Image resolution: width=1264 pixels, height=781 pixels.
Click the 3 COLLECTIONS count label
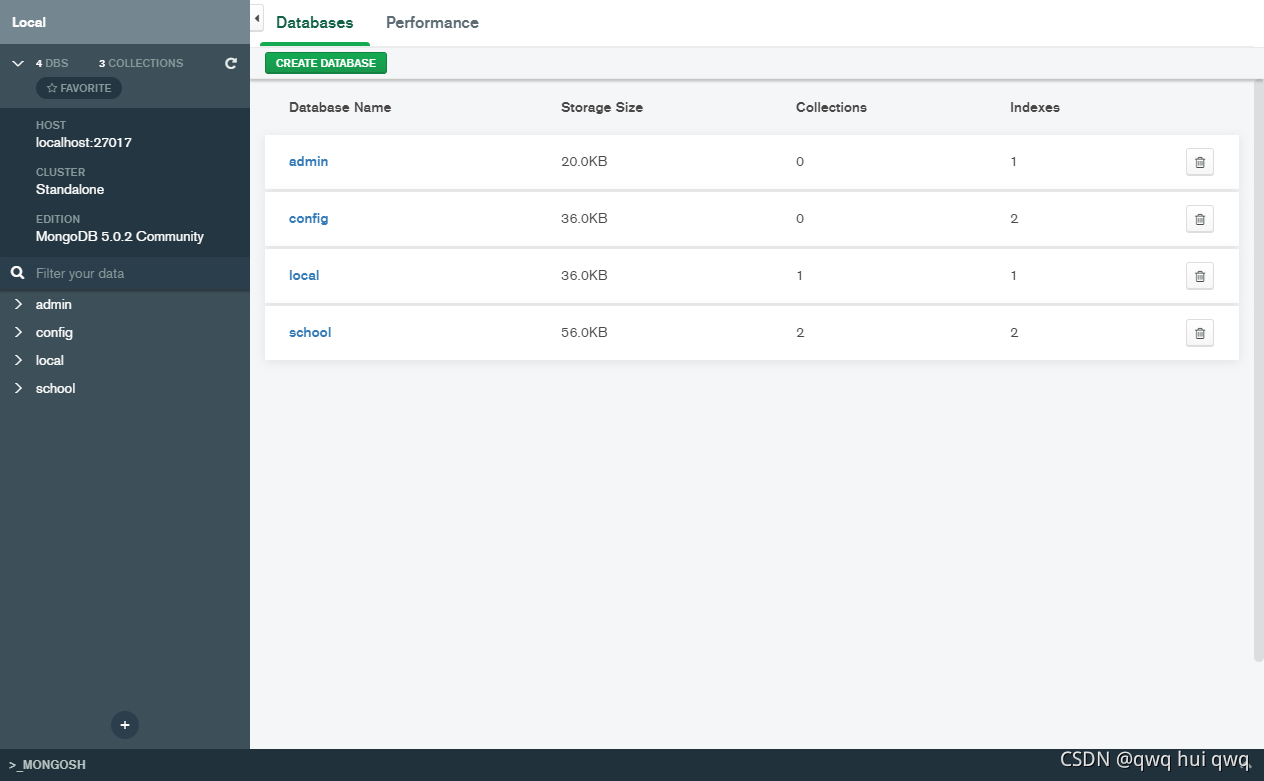pyautogui.click(x=141, y=63)
